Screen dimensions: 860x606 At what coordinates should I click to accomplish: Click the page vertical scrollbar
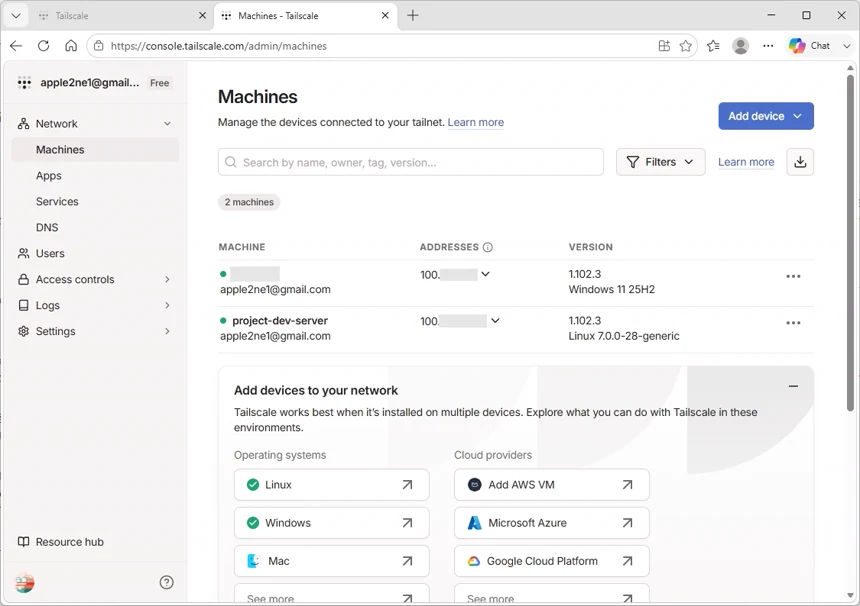coord(850,243)
